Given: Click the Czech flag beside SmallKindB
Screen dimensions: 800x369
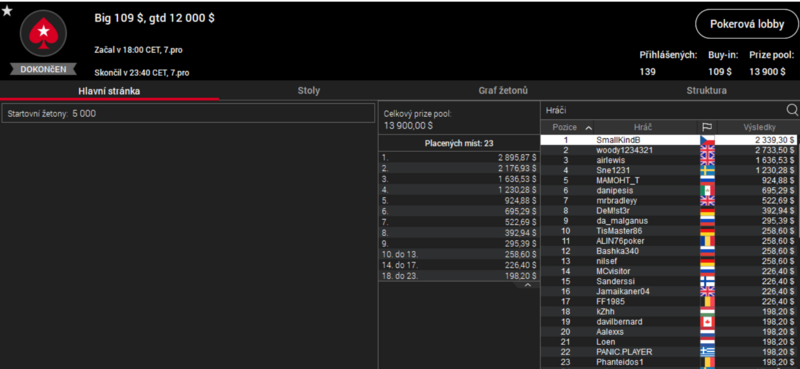Looking at the screenshot, I should (707, 140).
